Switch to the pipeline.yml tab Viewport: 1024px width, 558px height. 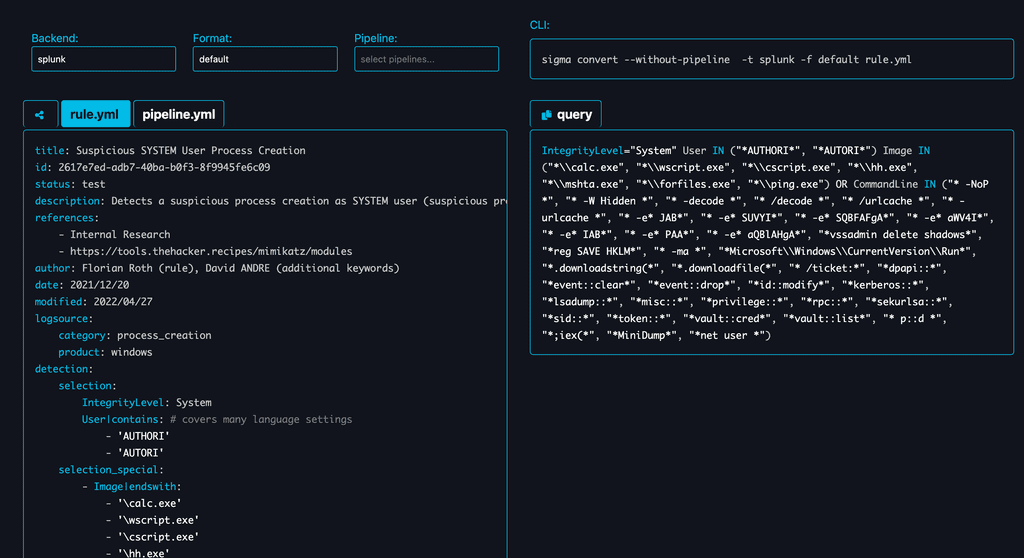click(x=178, y=114)
